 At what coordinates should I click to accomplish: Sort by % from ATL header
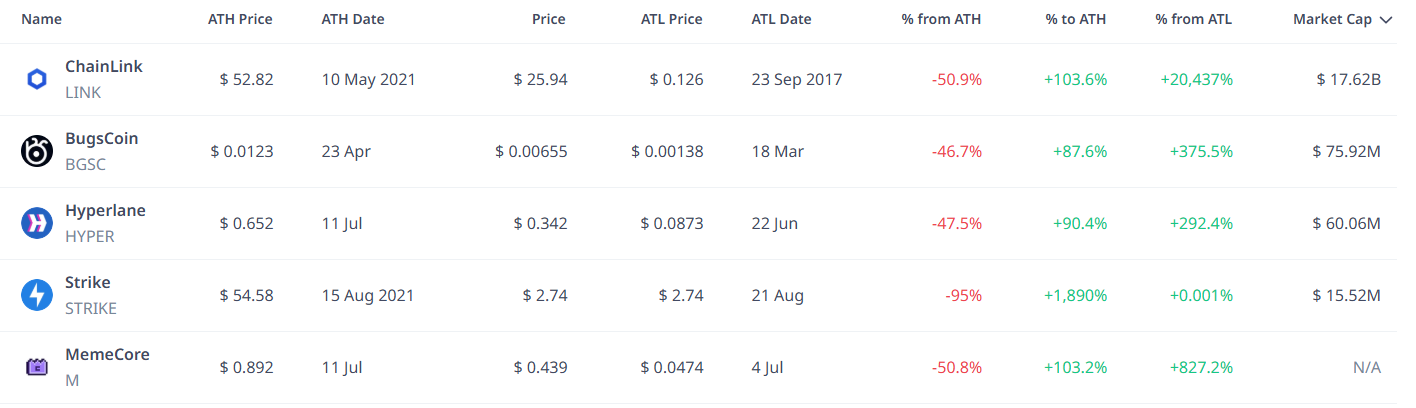pyautogui.click(x=1194, y=19)
